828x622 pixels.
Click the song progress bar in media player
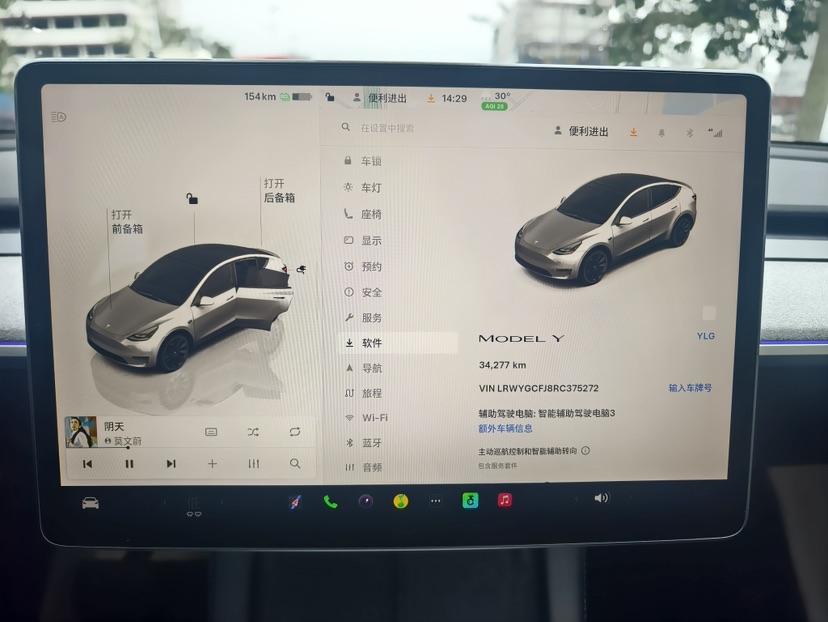coord(190,448)
